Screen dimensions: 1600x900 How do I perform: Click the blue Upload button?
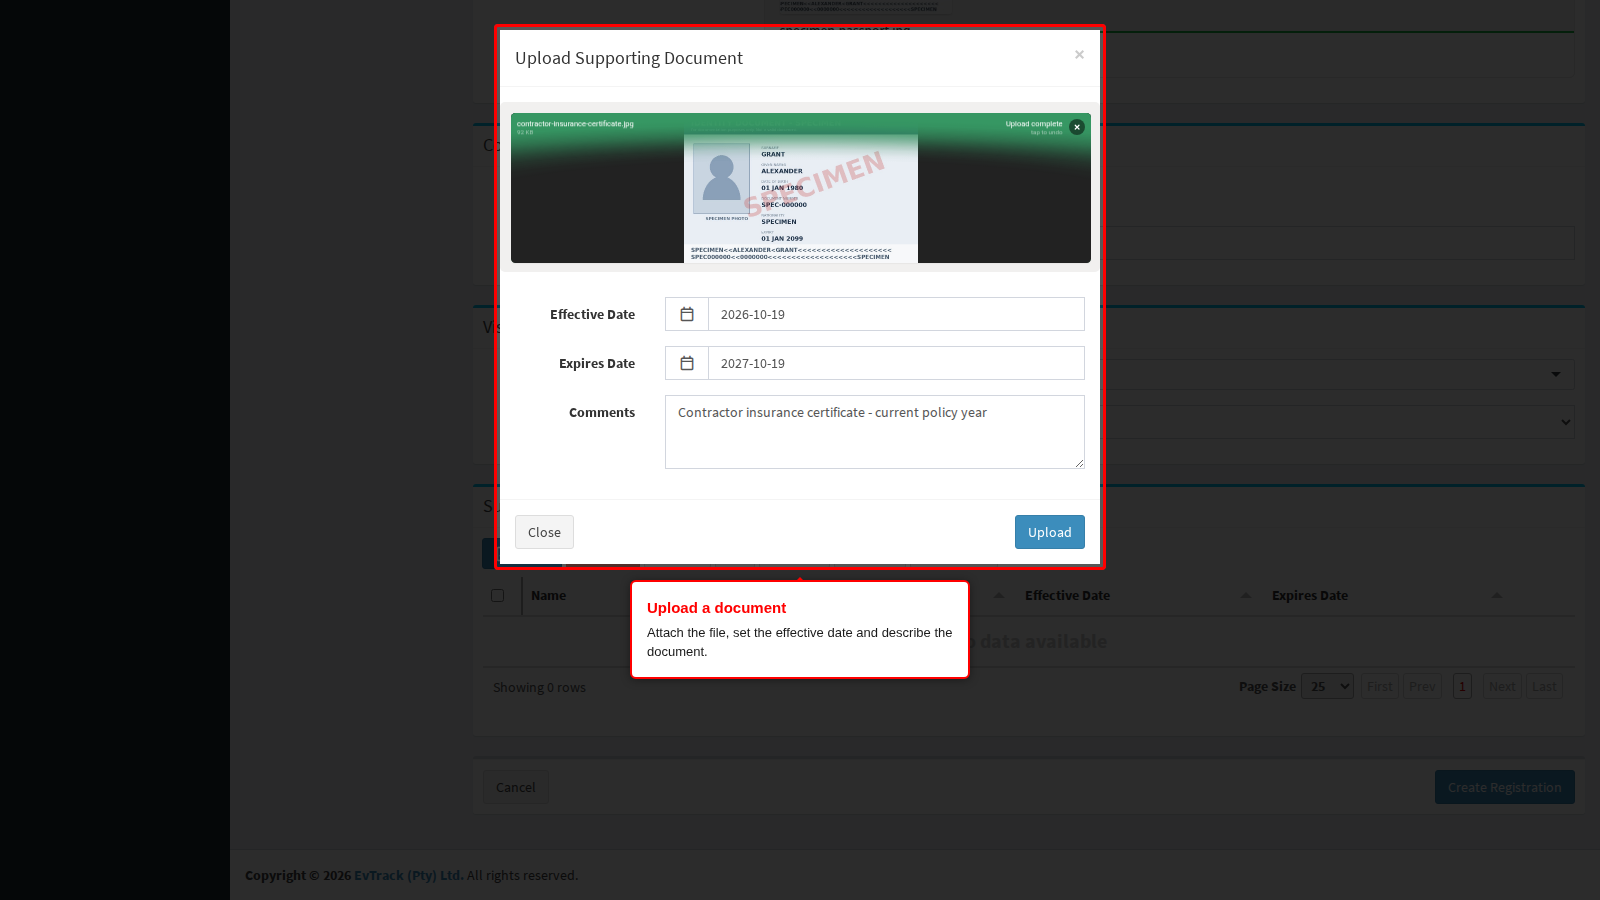tap(1050, 532)
